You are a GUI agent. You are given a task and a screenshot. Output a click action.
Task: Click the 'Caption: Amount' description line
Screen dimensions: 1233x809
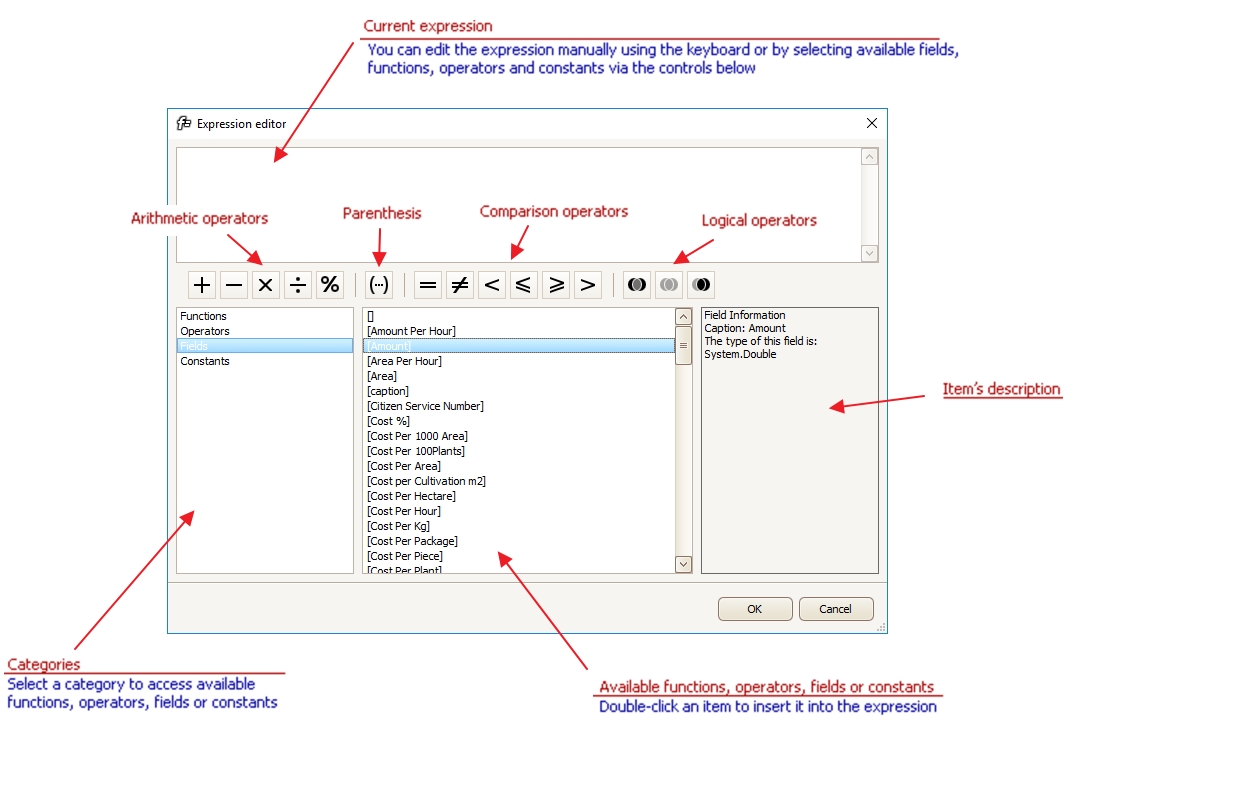click(x=745, y=328)
